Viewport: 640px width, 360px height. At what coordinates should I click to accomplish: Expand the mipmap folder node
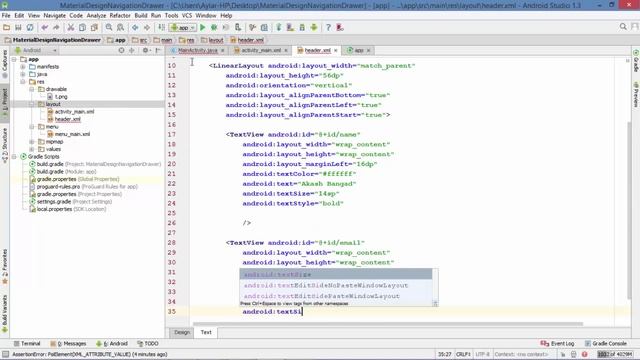click(x=32, y=142)
